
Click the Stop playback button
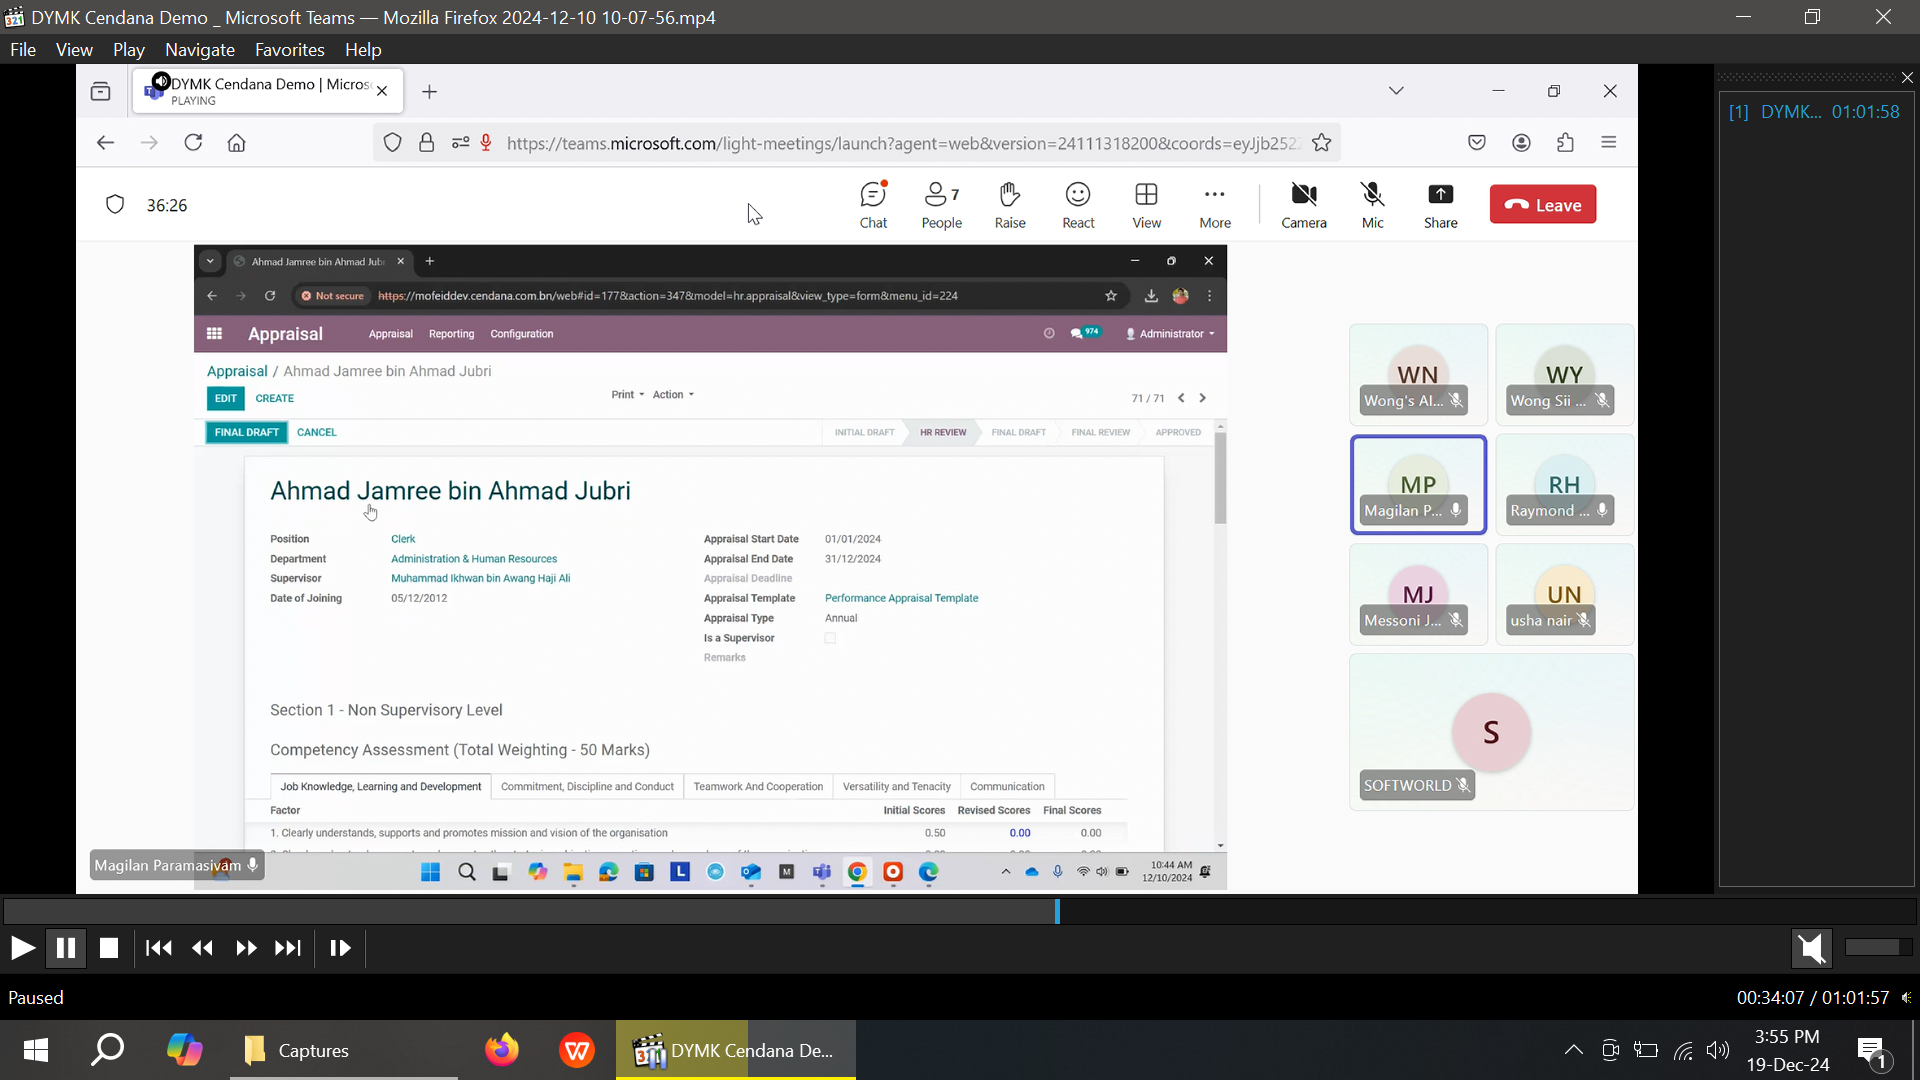[x=109, y=948]
